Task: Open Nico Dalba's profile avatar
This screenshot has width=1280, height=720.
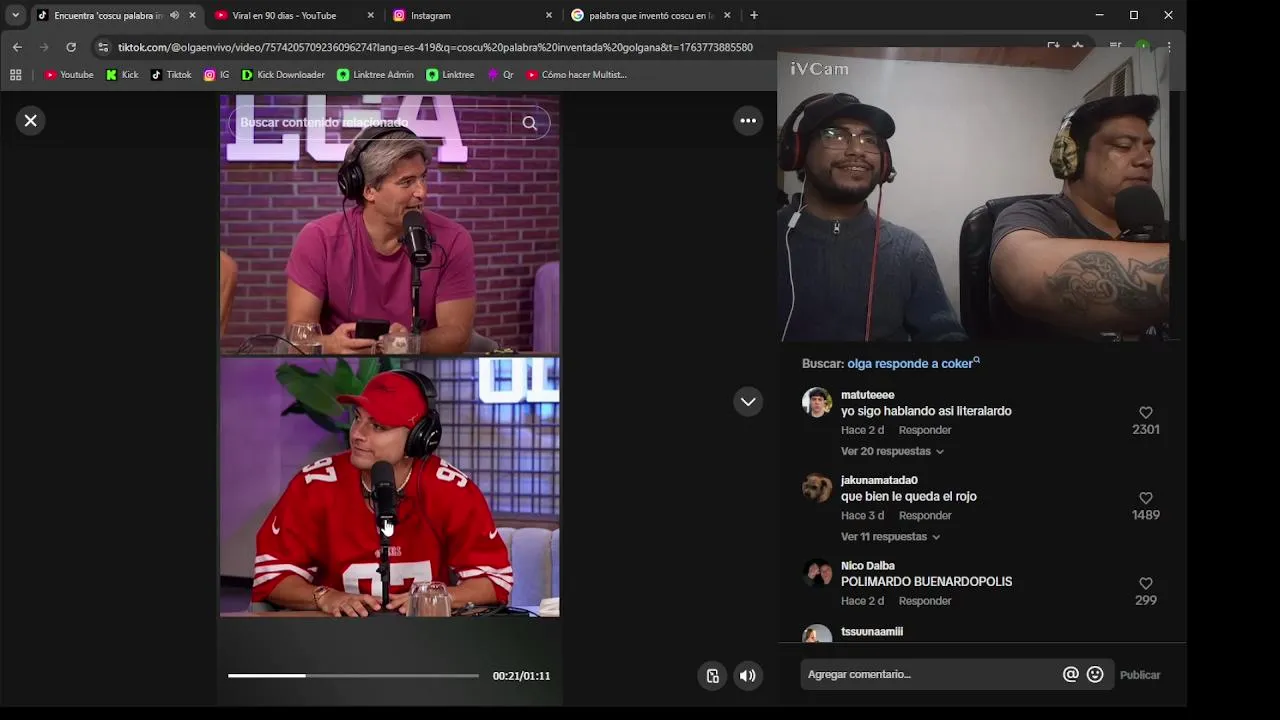Action: (817, 573)
